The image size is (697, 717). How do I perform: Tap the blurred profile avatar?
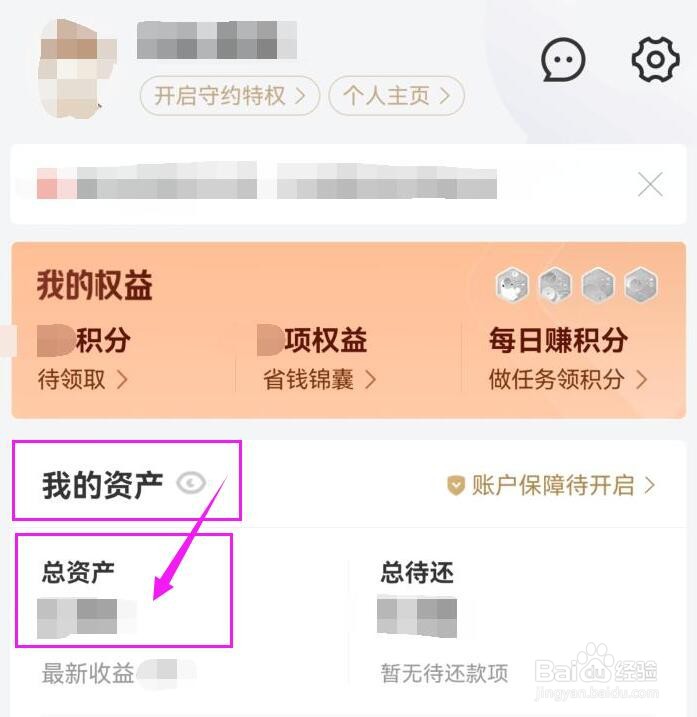click(77, 69)
